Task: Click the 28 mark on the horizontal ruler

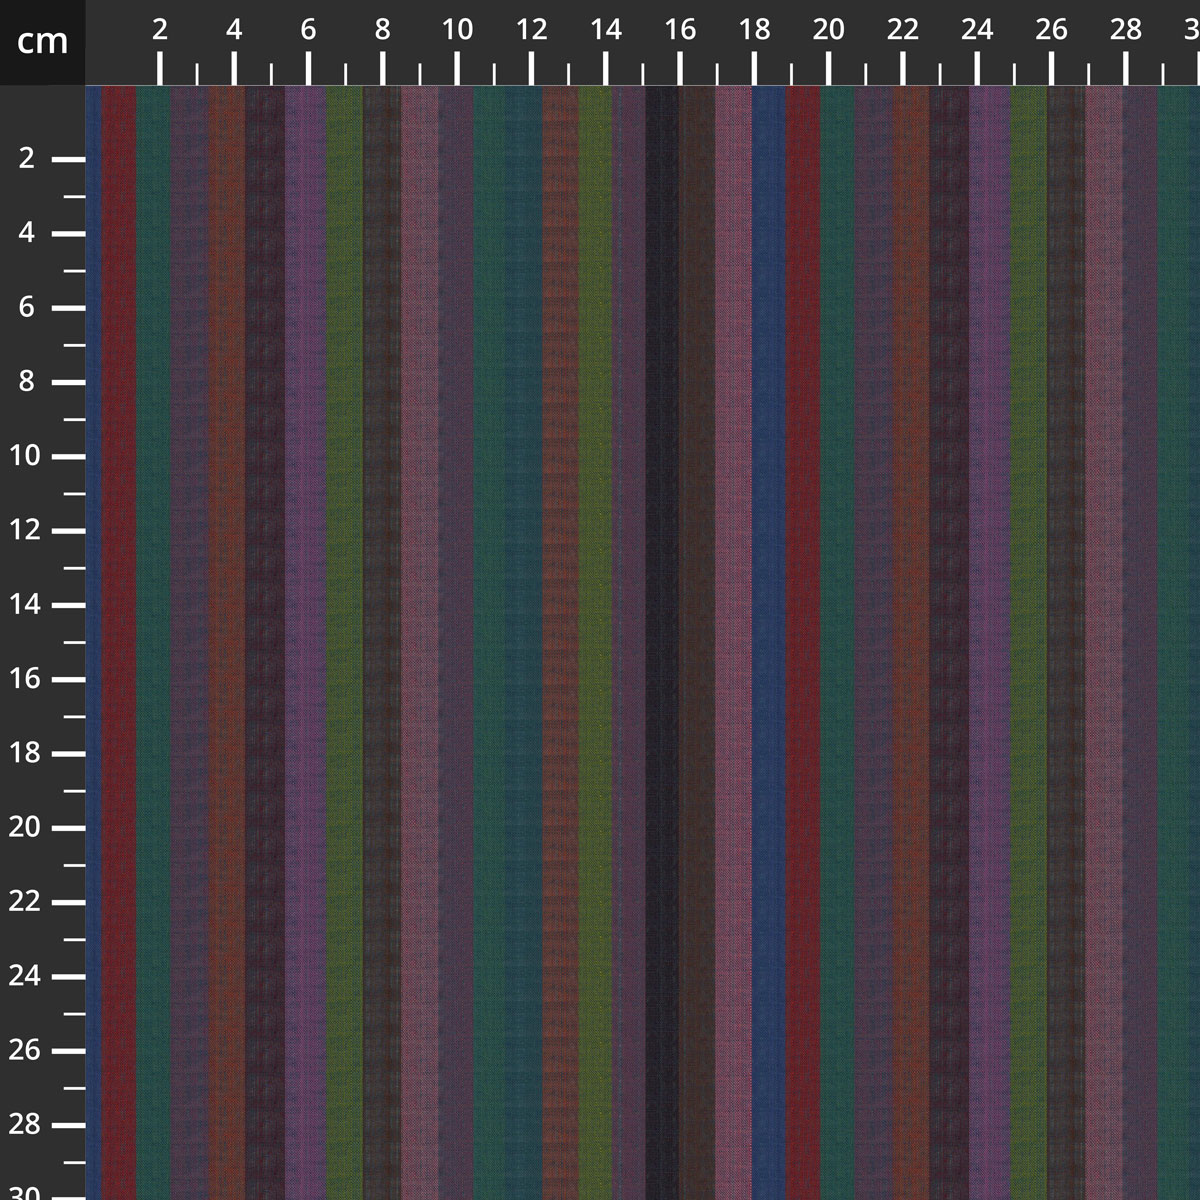Action: 1126,30
